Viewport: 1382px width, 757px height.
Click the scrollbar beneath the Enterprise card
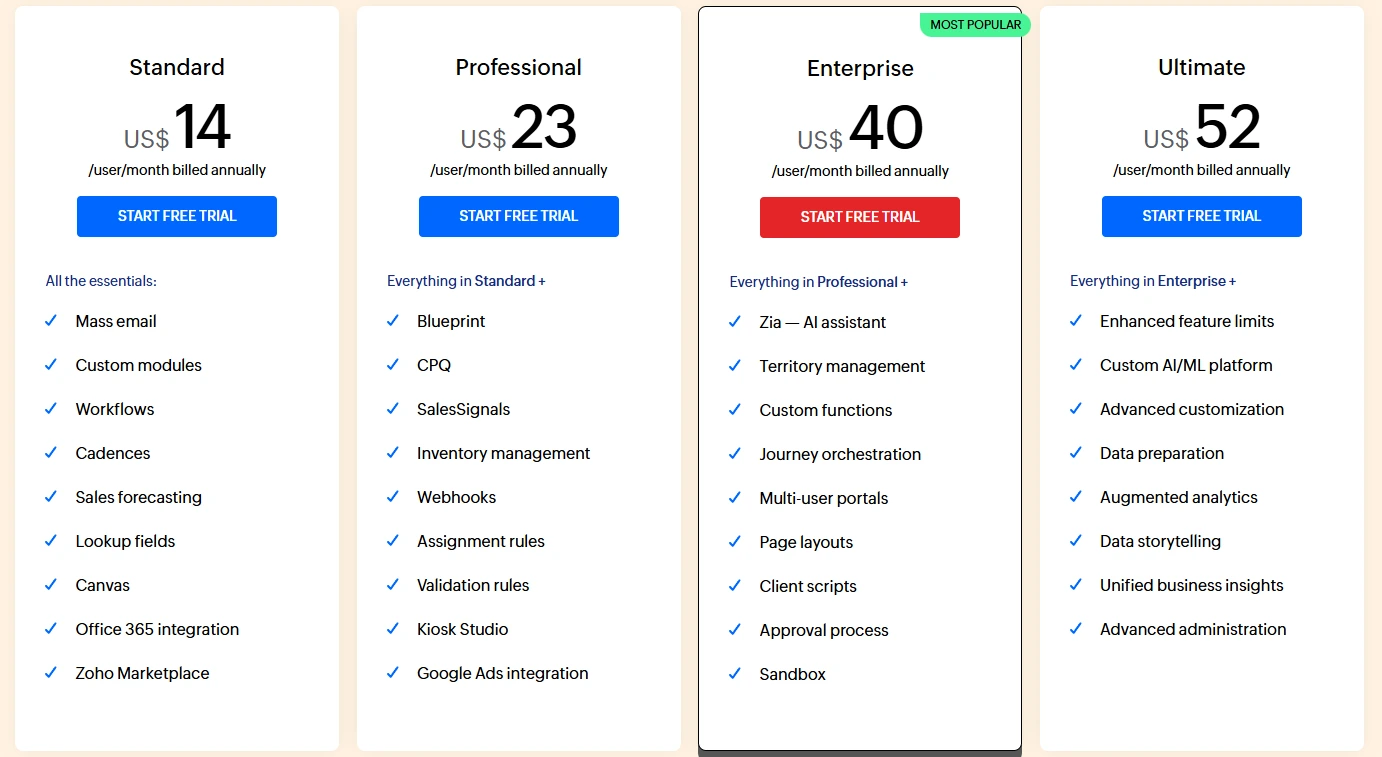tap(859, 752)
